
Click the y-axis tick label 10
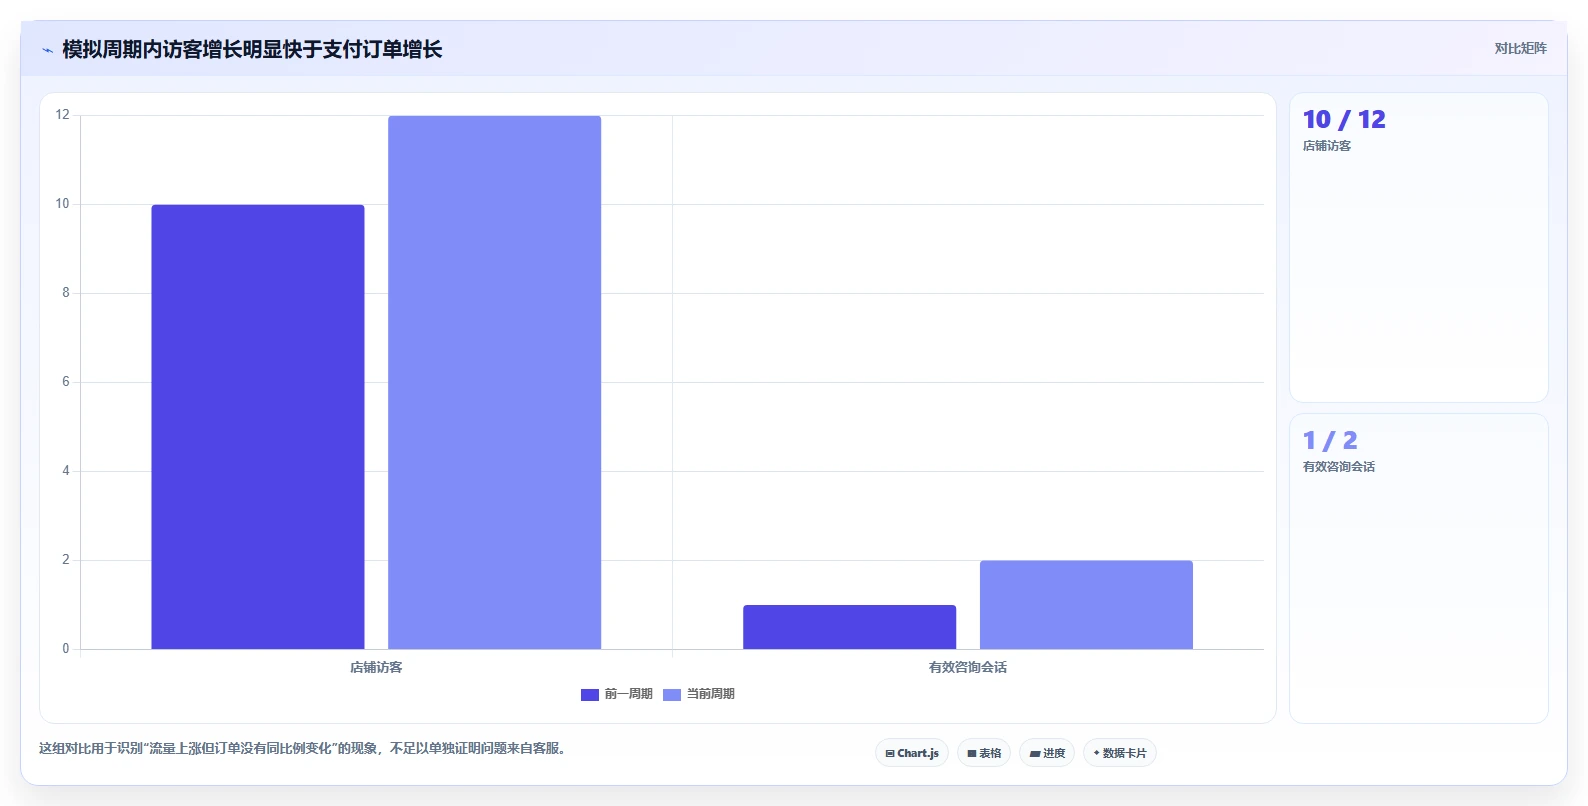[63, 204]
